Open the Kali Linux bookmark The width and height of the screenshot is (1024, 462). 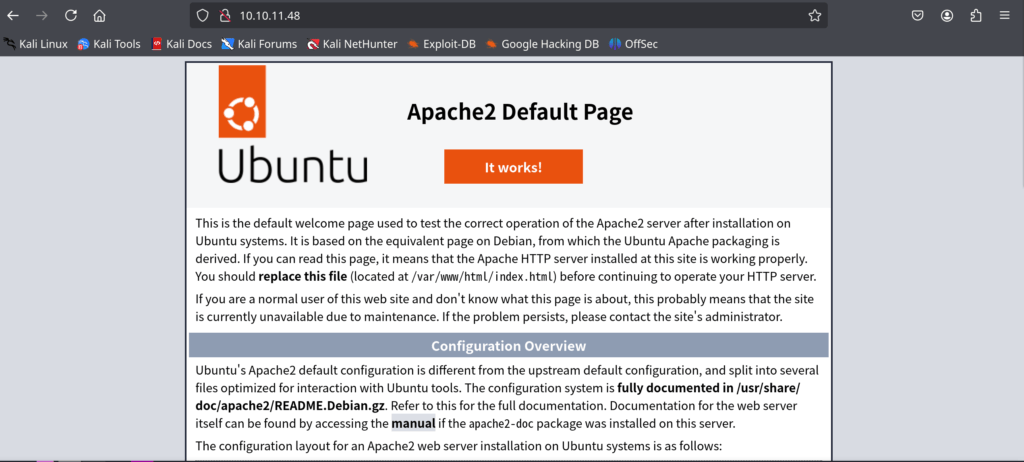tap(36, 44)
